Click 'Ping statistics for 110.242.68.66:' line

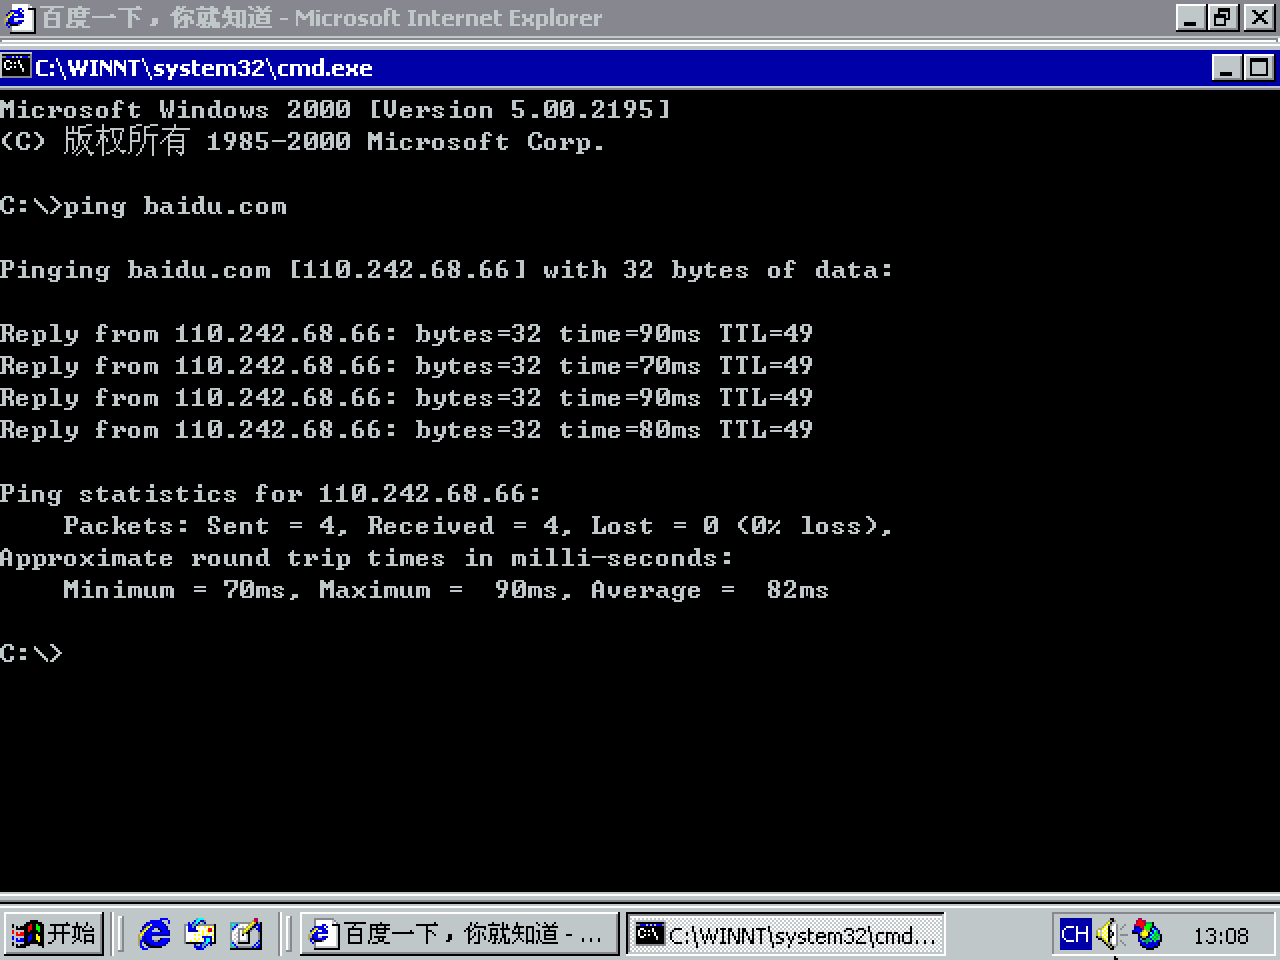click(x=271, y=494)
